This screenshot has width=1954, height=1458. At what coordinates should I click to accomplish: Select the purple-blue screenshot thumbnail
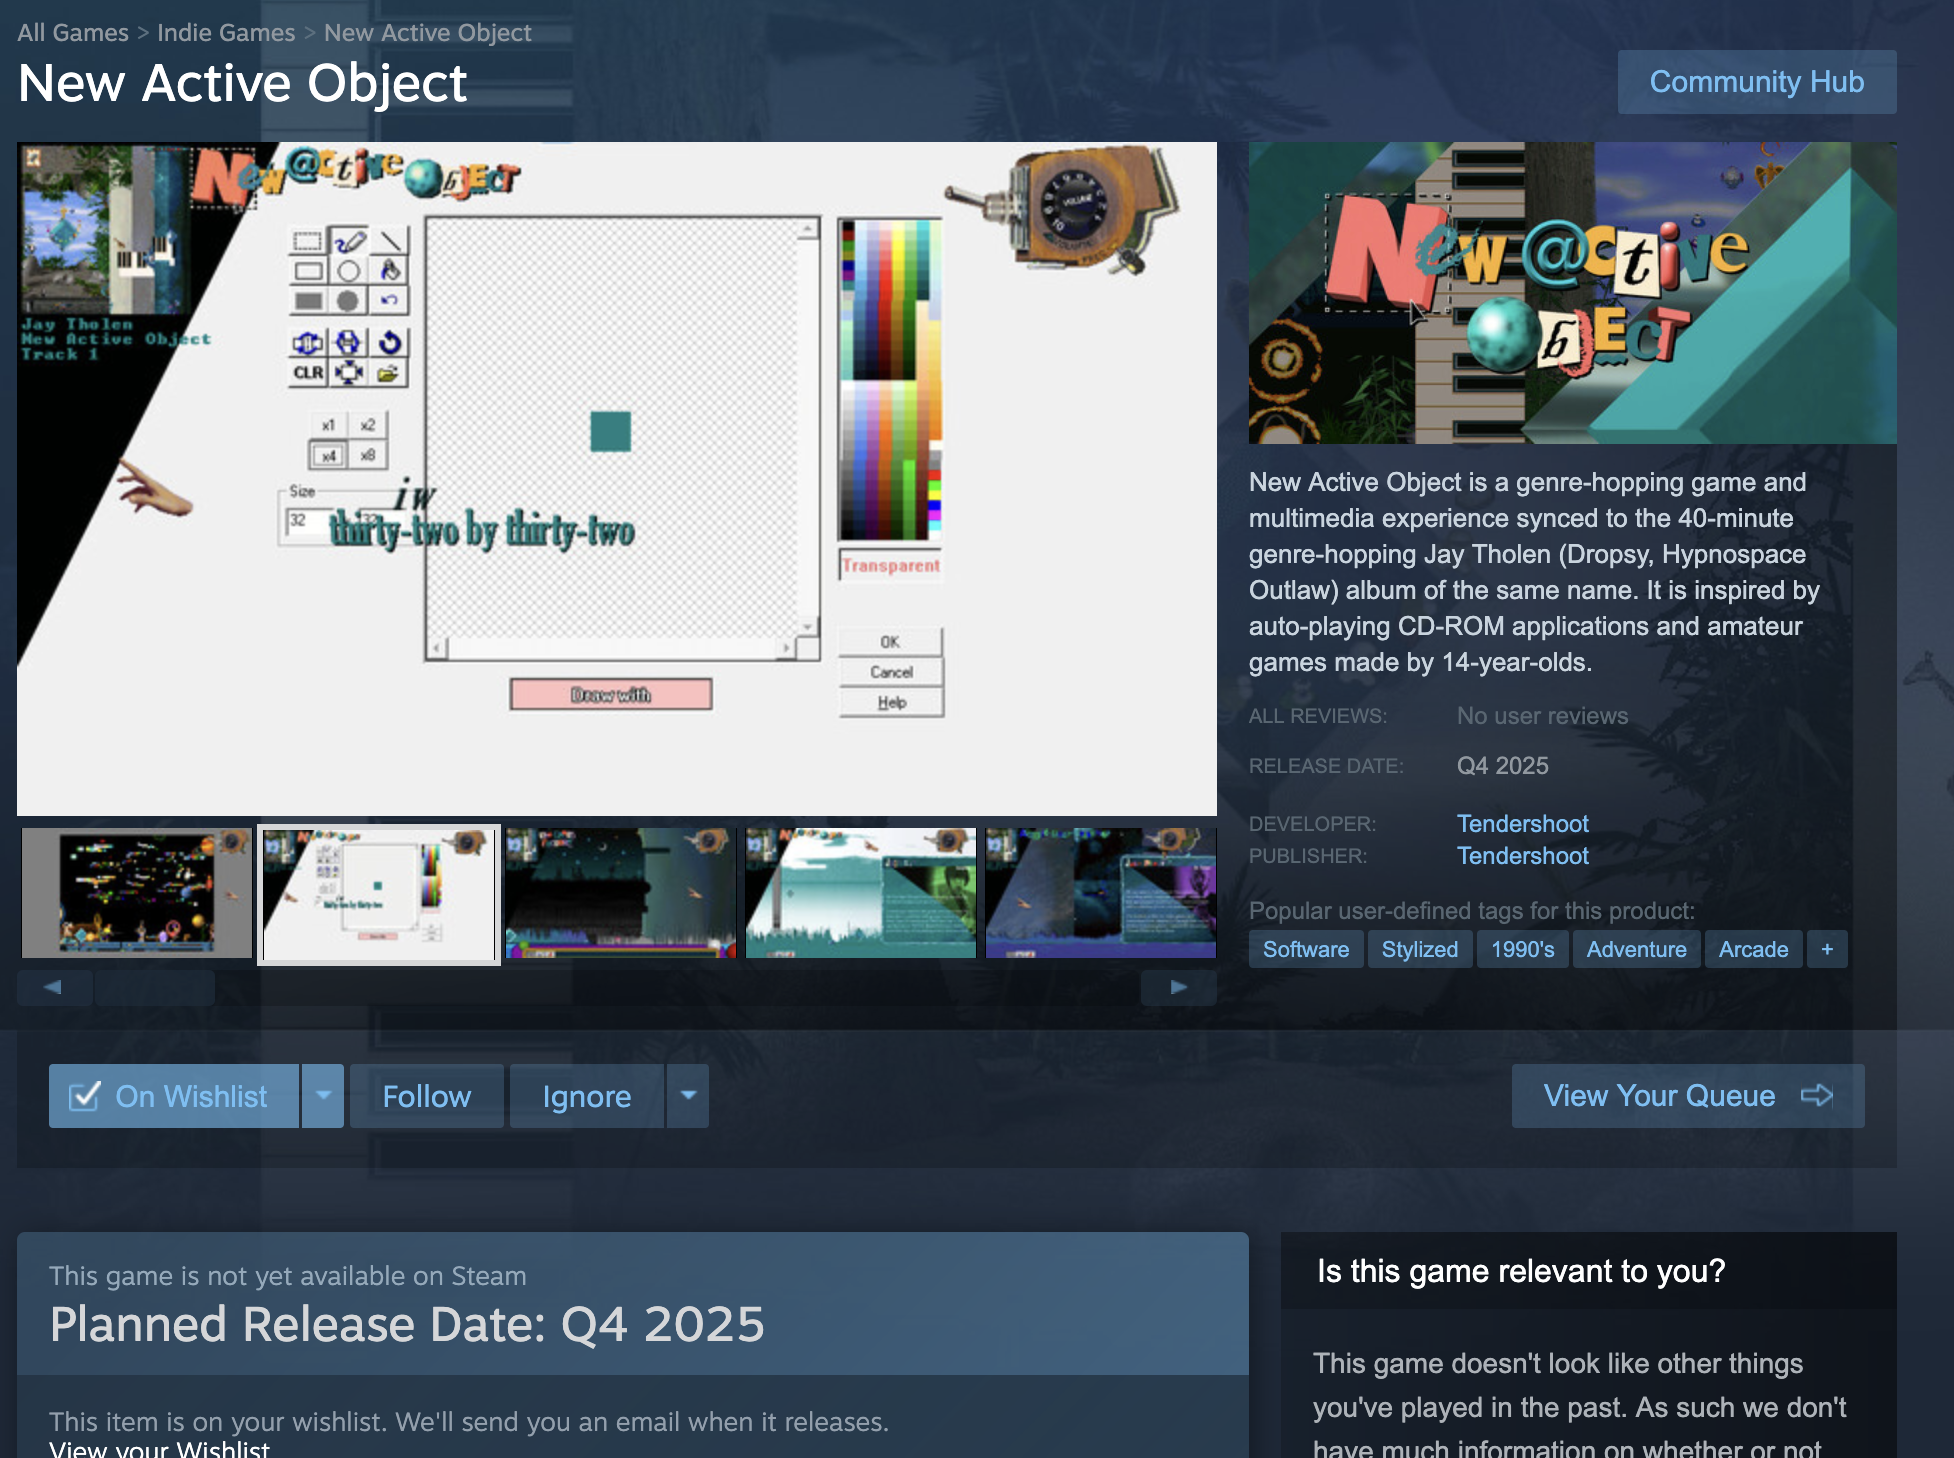[x=1101, y=893]
